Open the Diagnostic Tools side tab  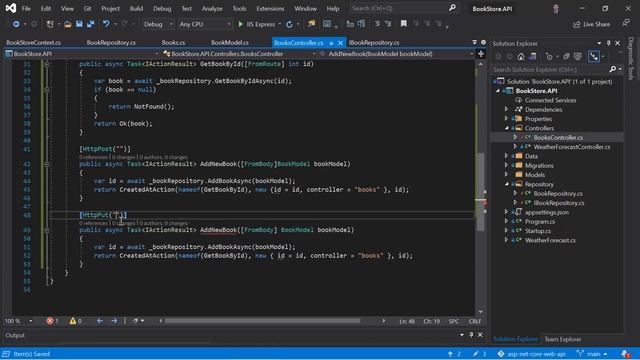point(631,58)
